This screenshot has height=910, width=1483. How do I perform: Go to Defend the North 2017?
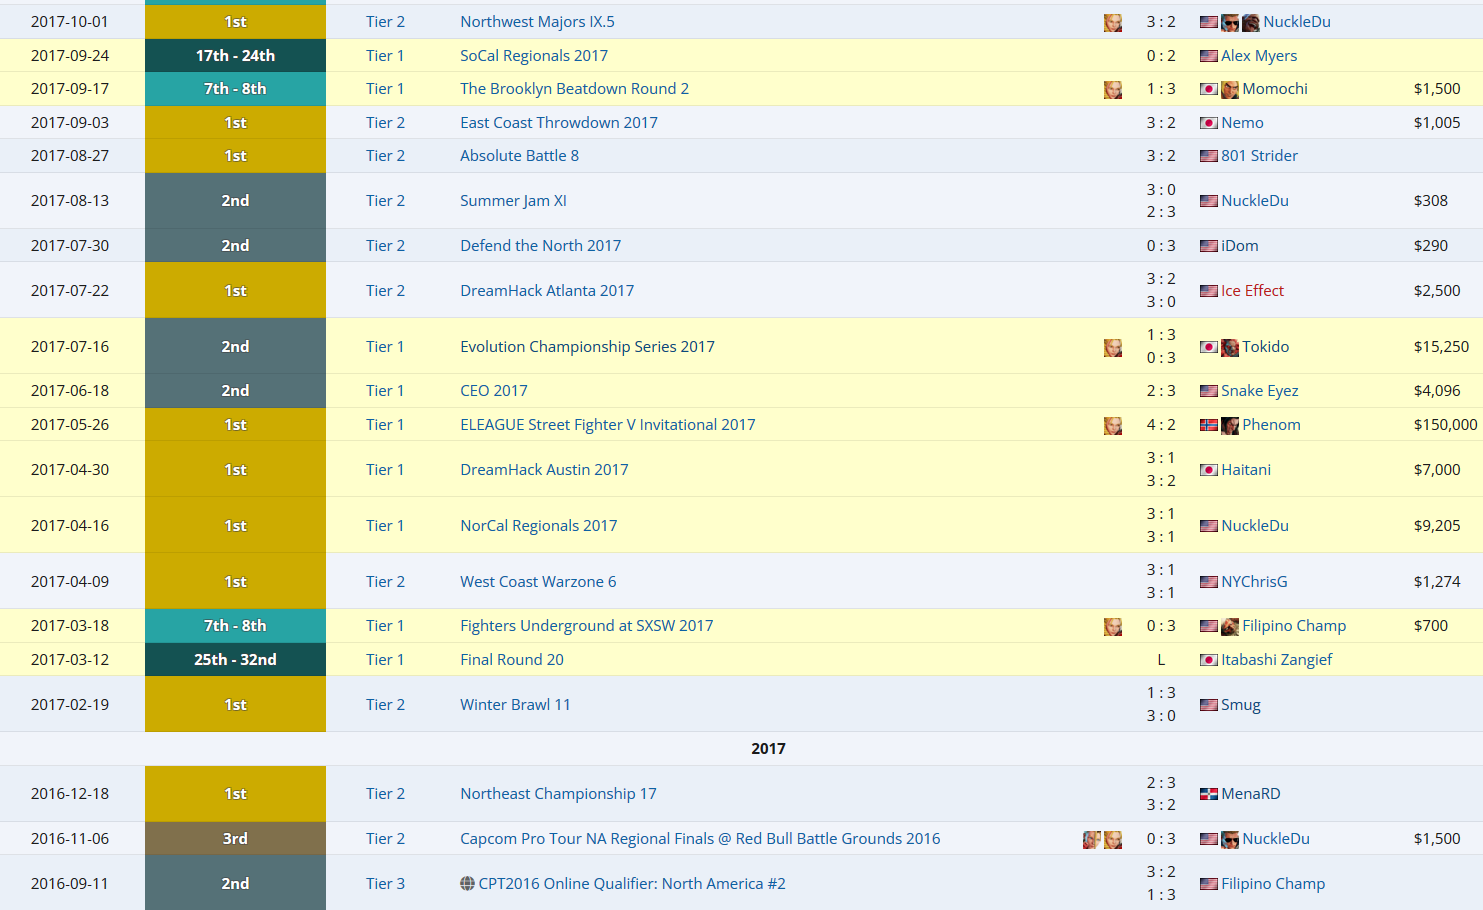click(x=540, y=246)
